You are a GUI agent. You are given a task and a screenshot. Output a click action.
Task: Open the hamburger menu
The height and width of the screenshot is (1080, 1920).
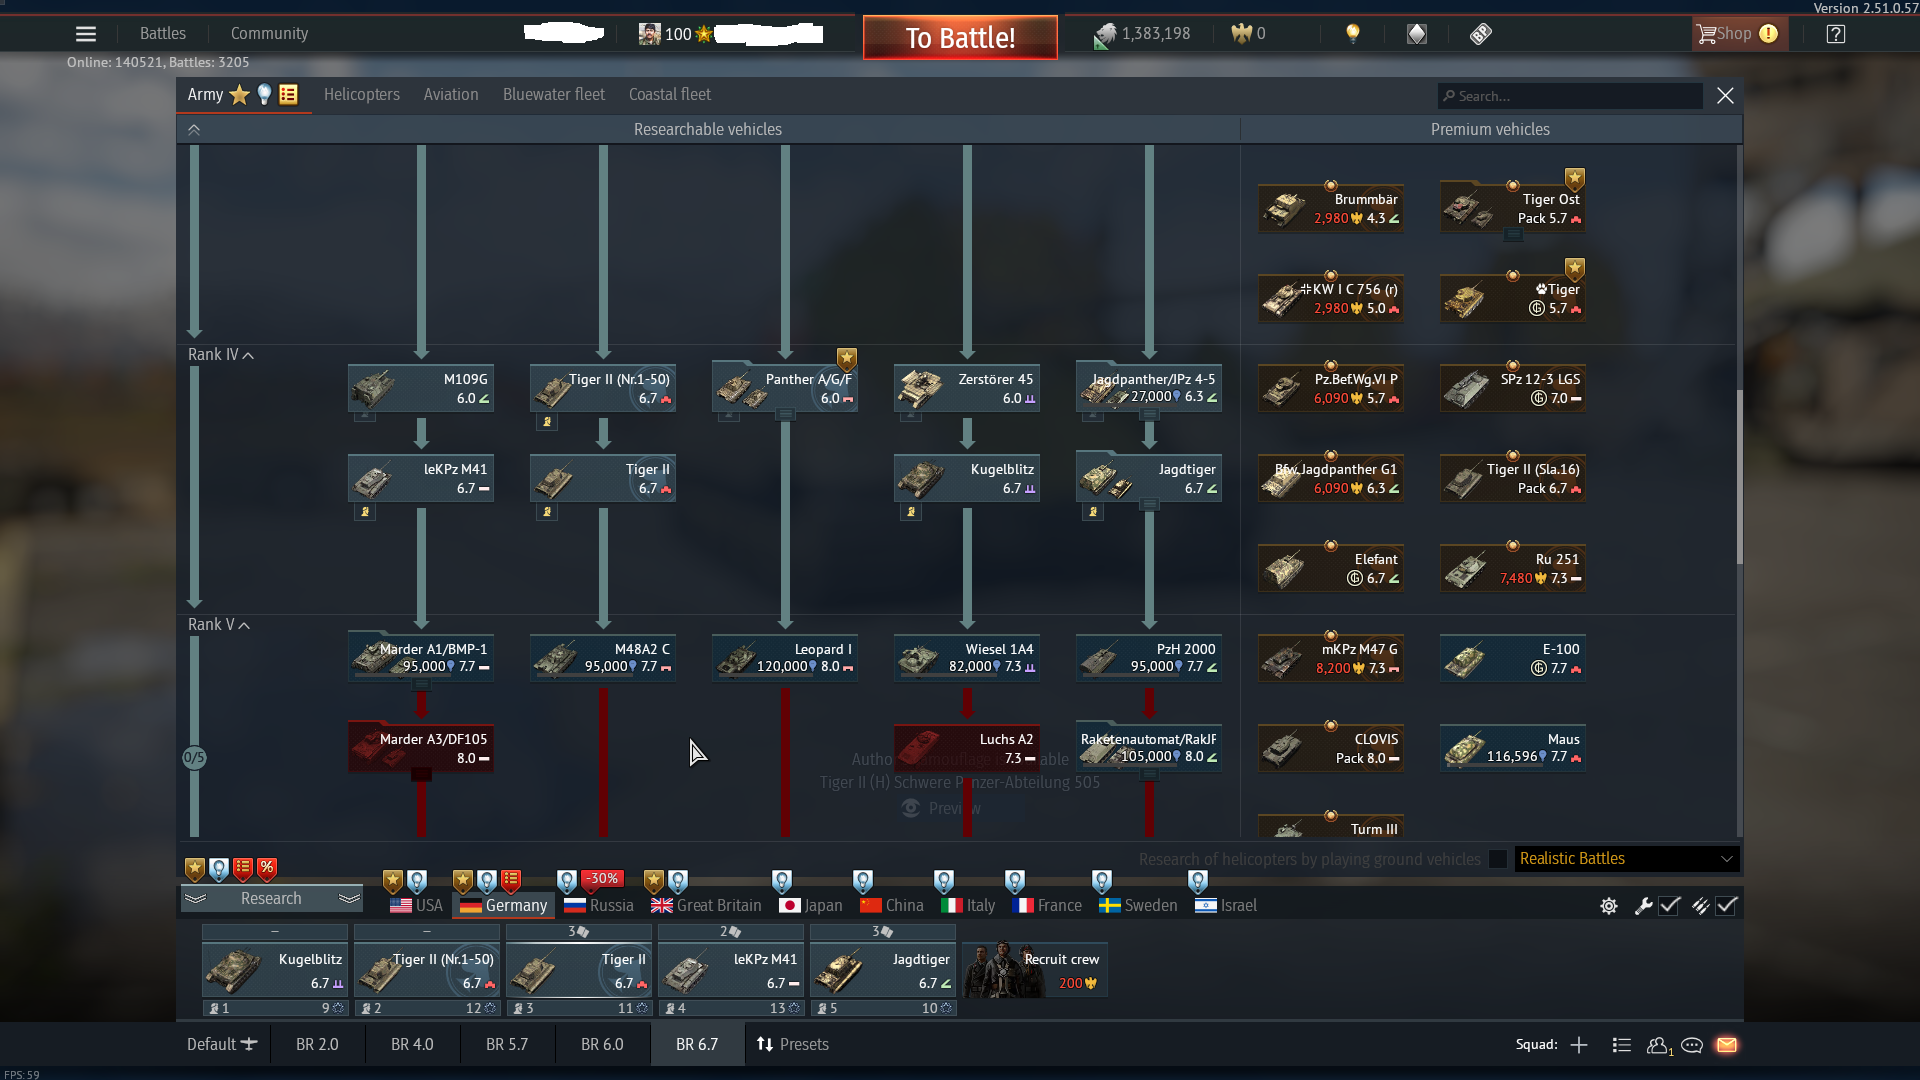[x=86, y=33]
